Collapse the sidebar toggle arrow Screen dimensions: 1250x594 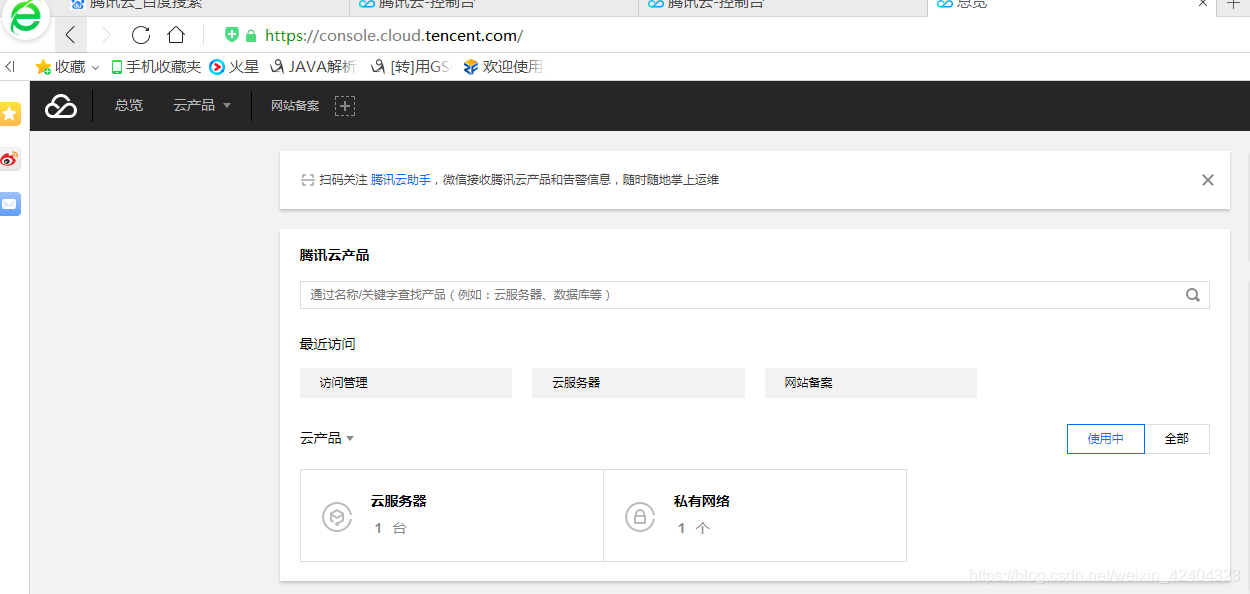coord(10,67)
